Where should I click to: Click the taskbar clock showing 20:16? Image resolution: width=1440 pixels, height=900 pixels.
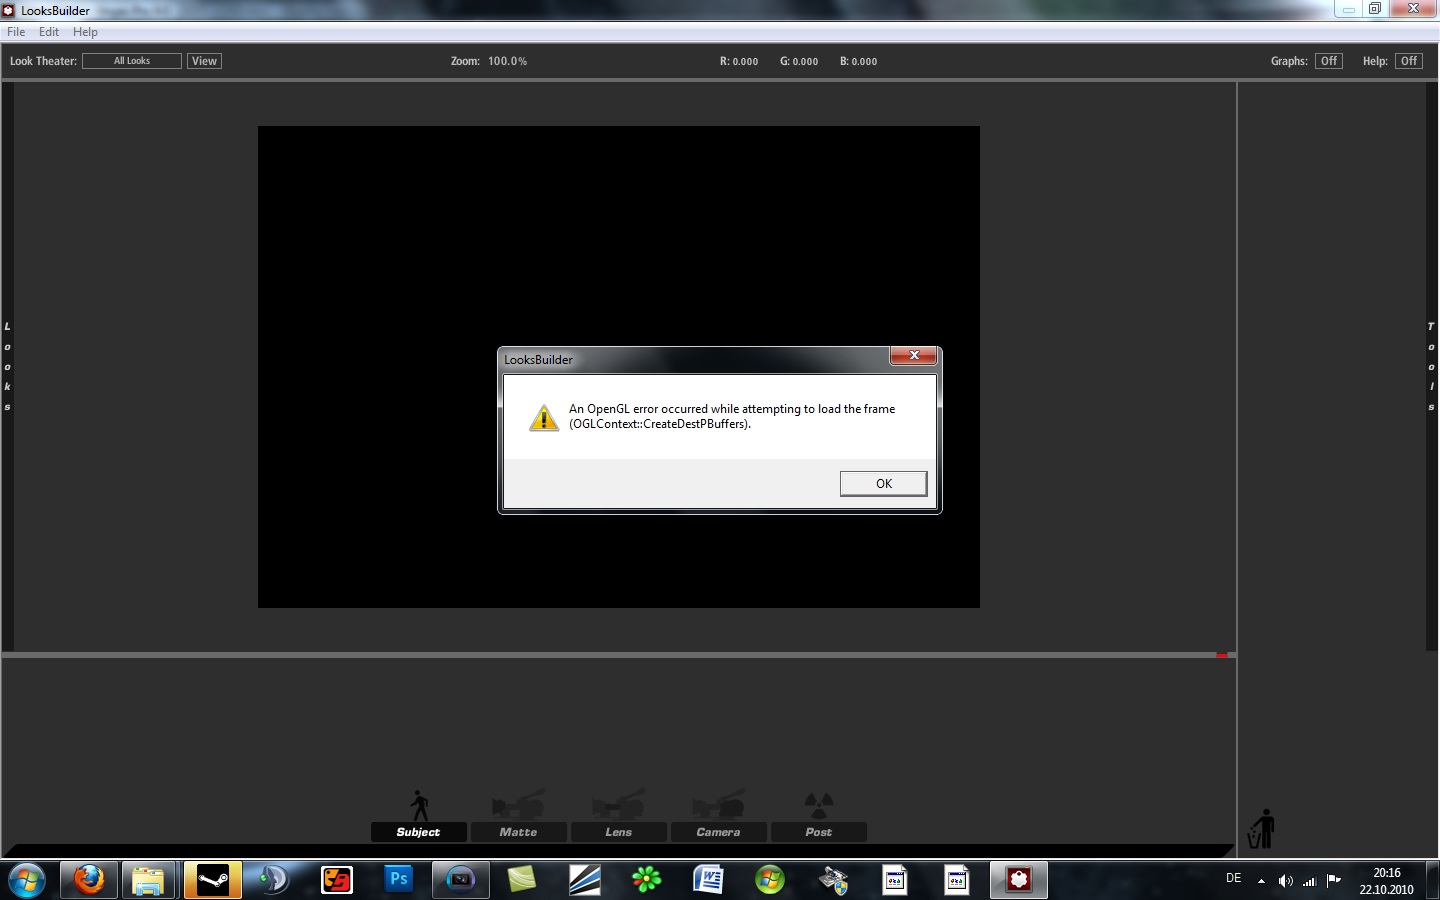click(1386, 881)
